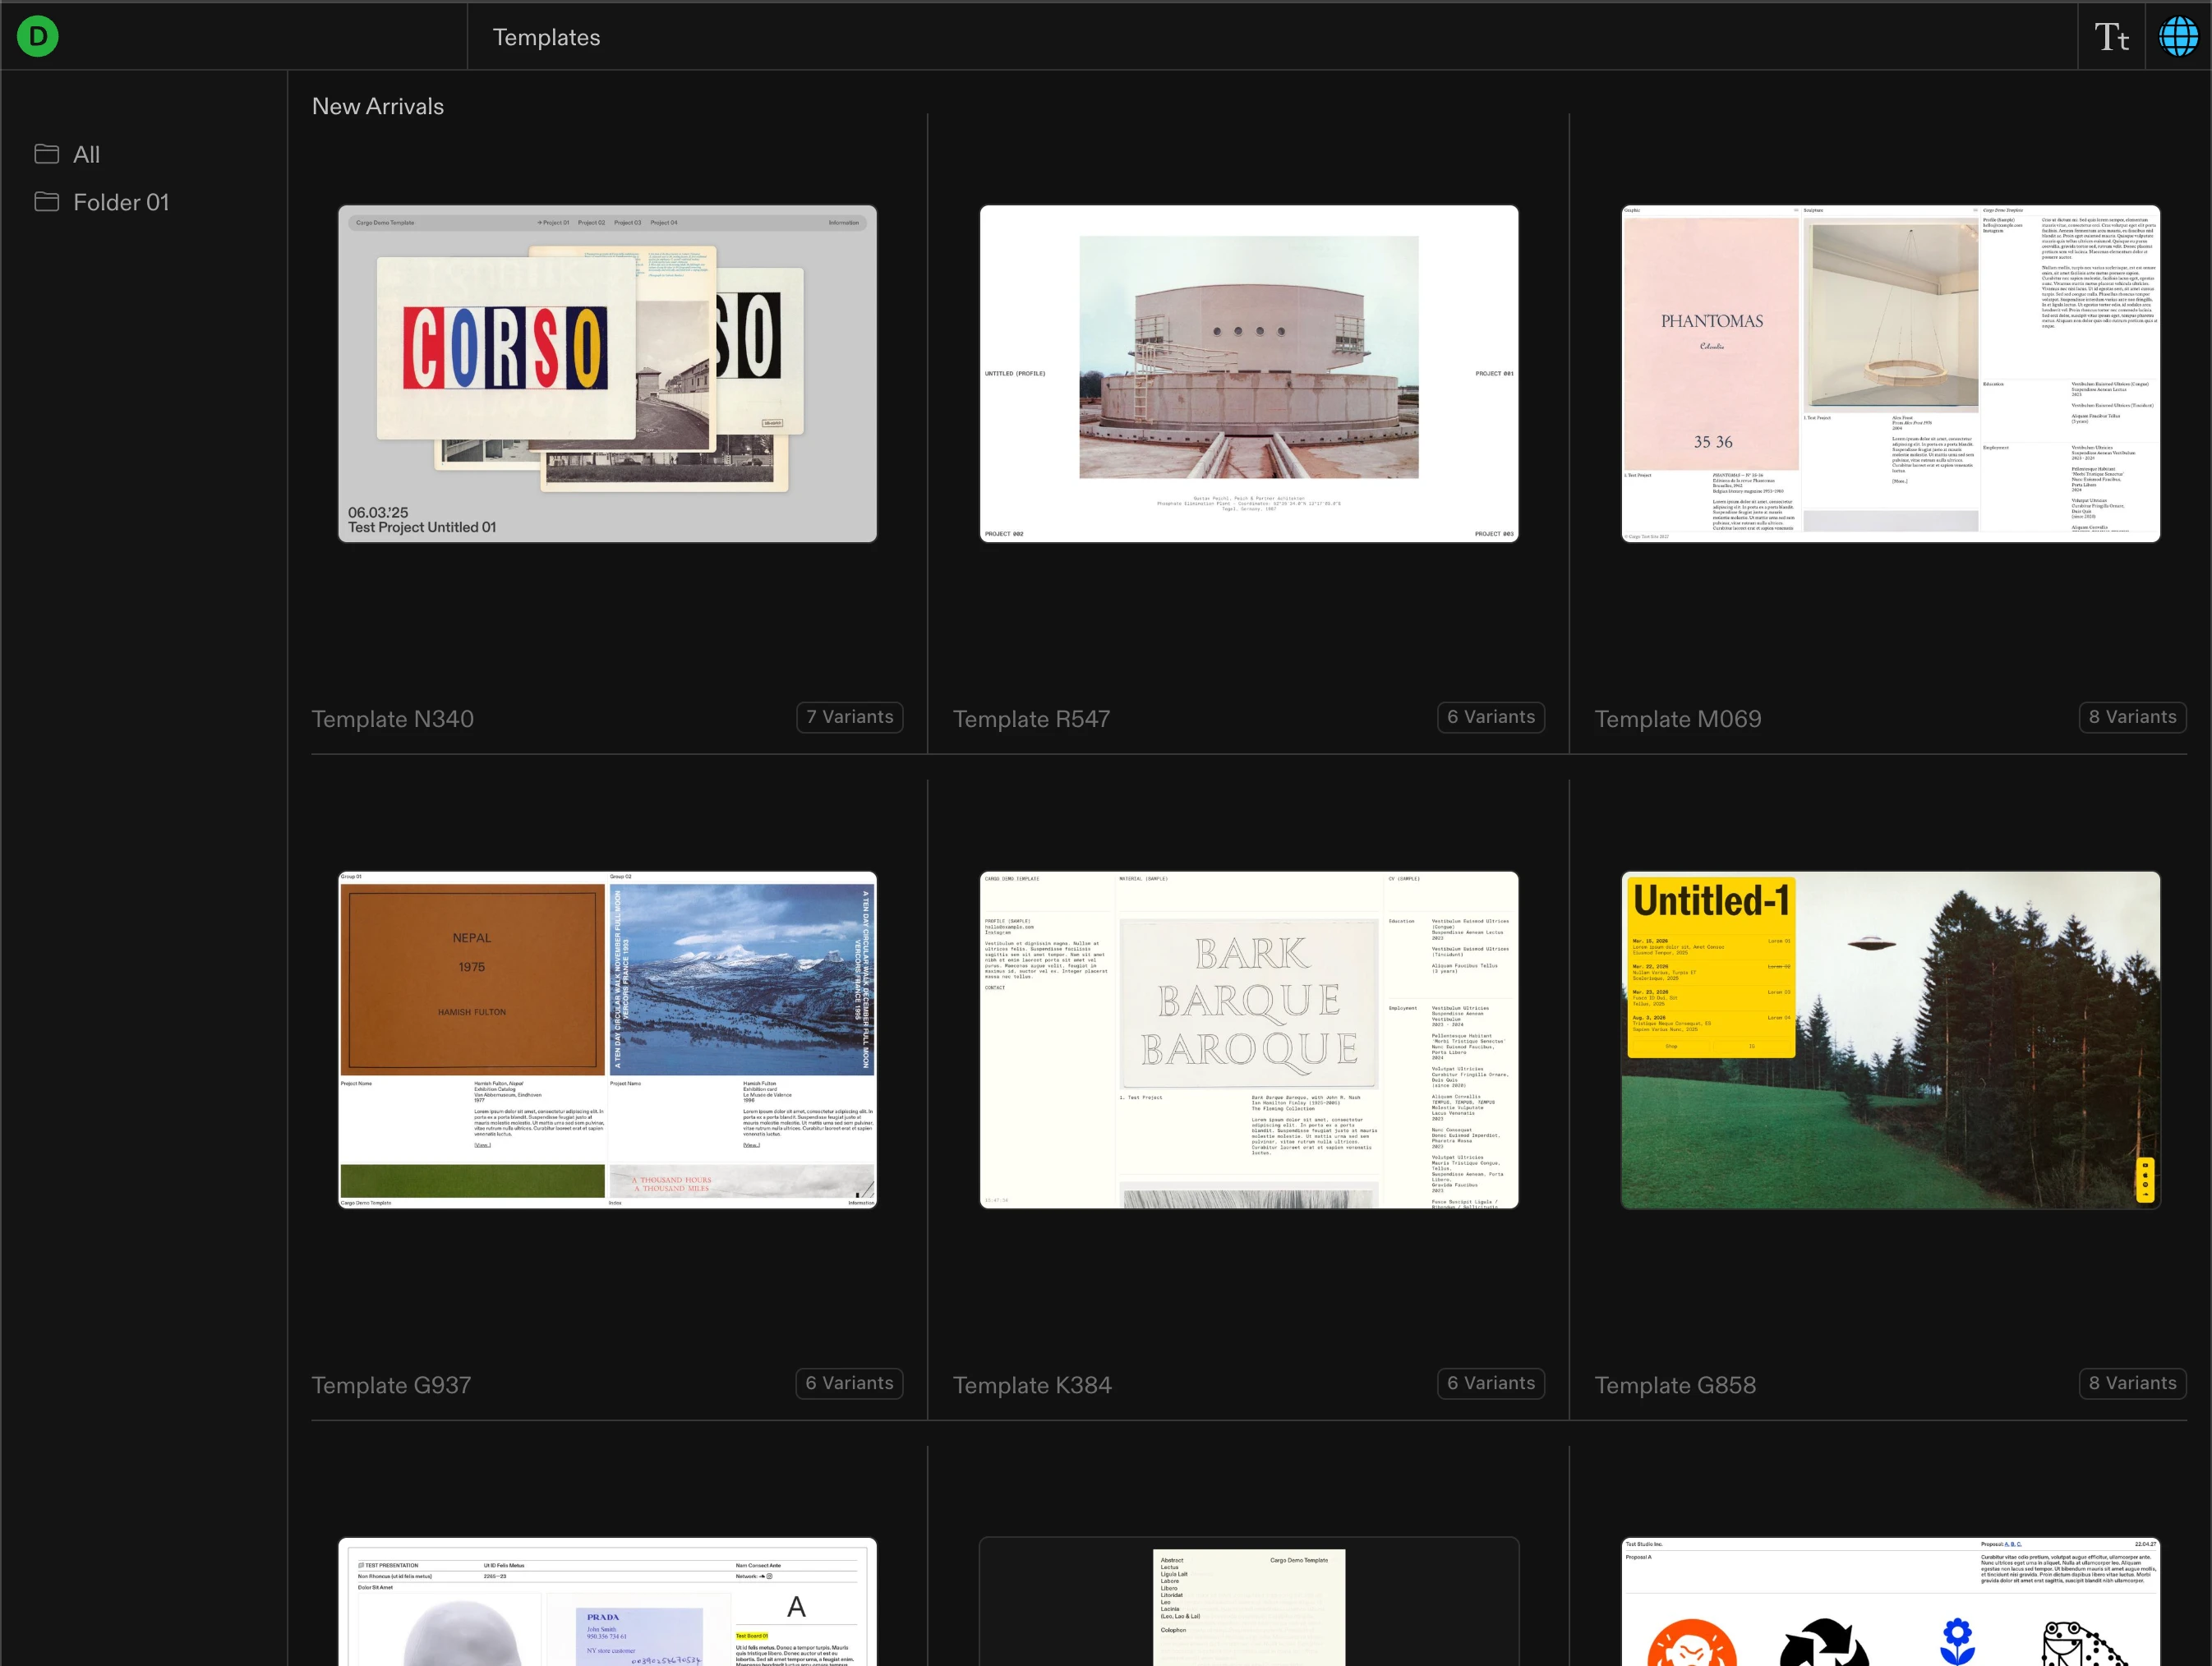
Task: Select the All folder label
Action: (x=87, y=155)
